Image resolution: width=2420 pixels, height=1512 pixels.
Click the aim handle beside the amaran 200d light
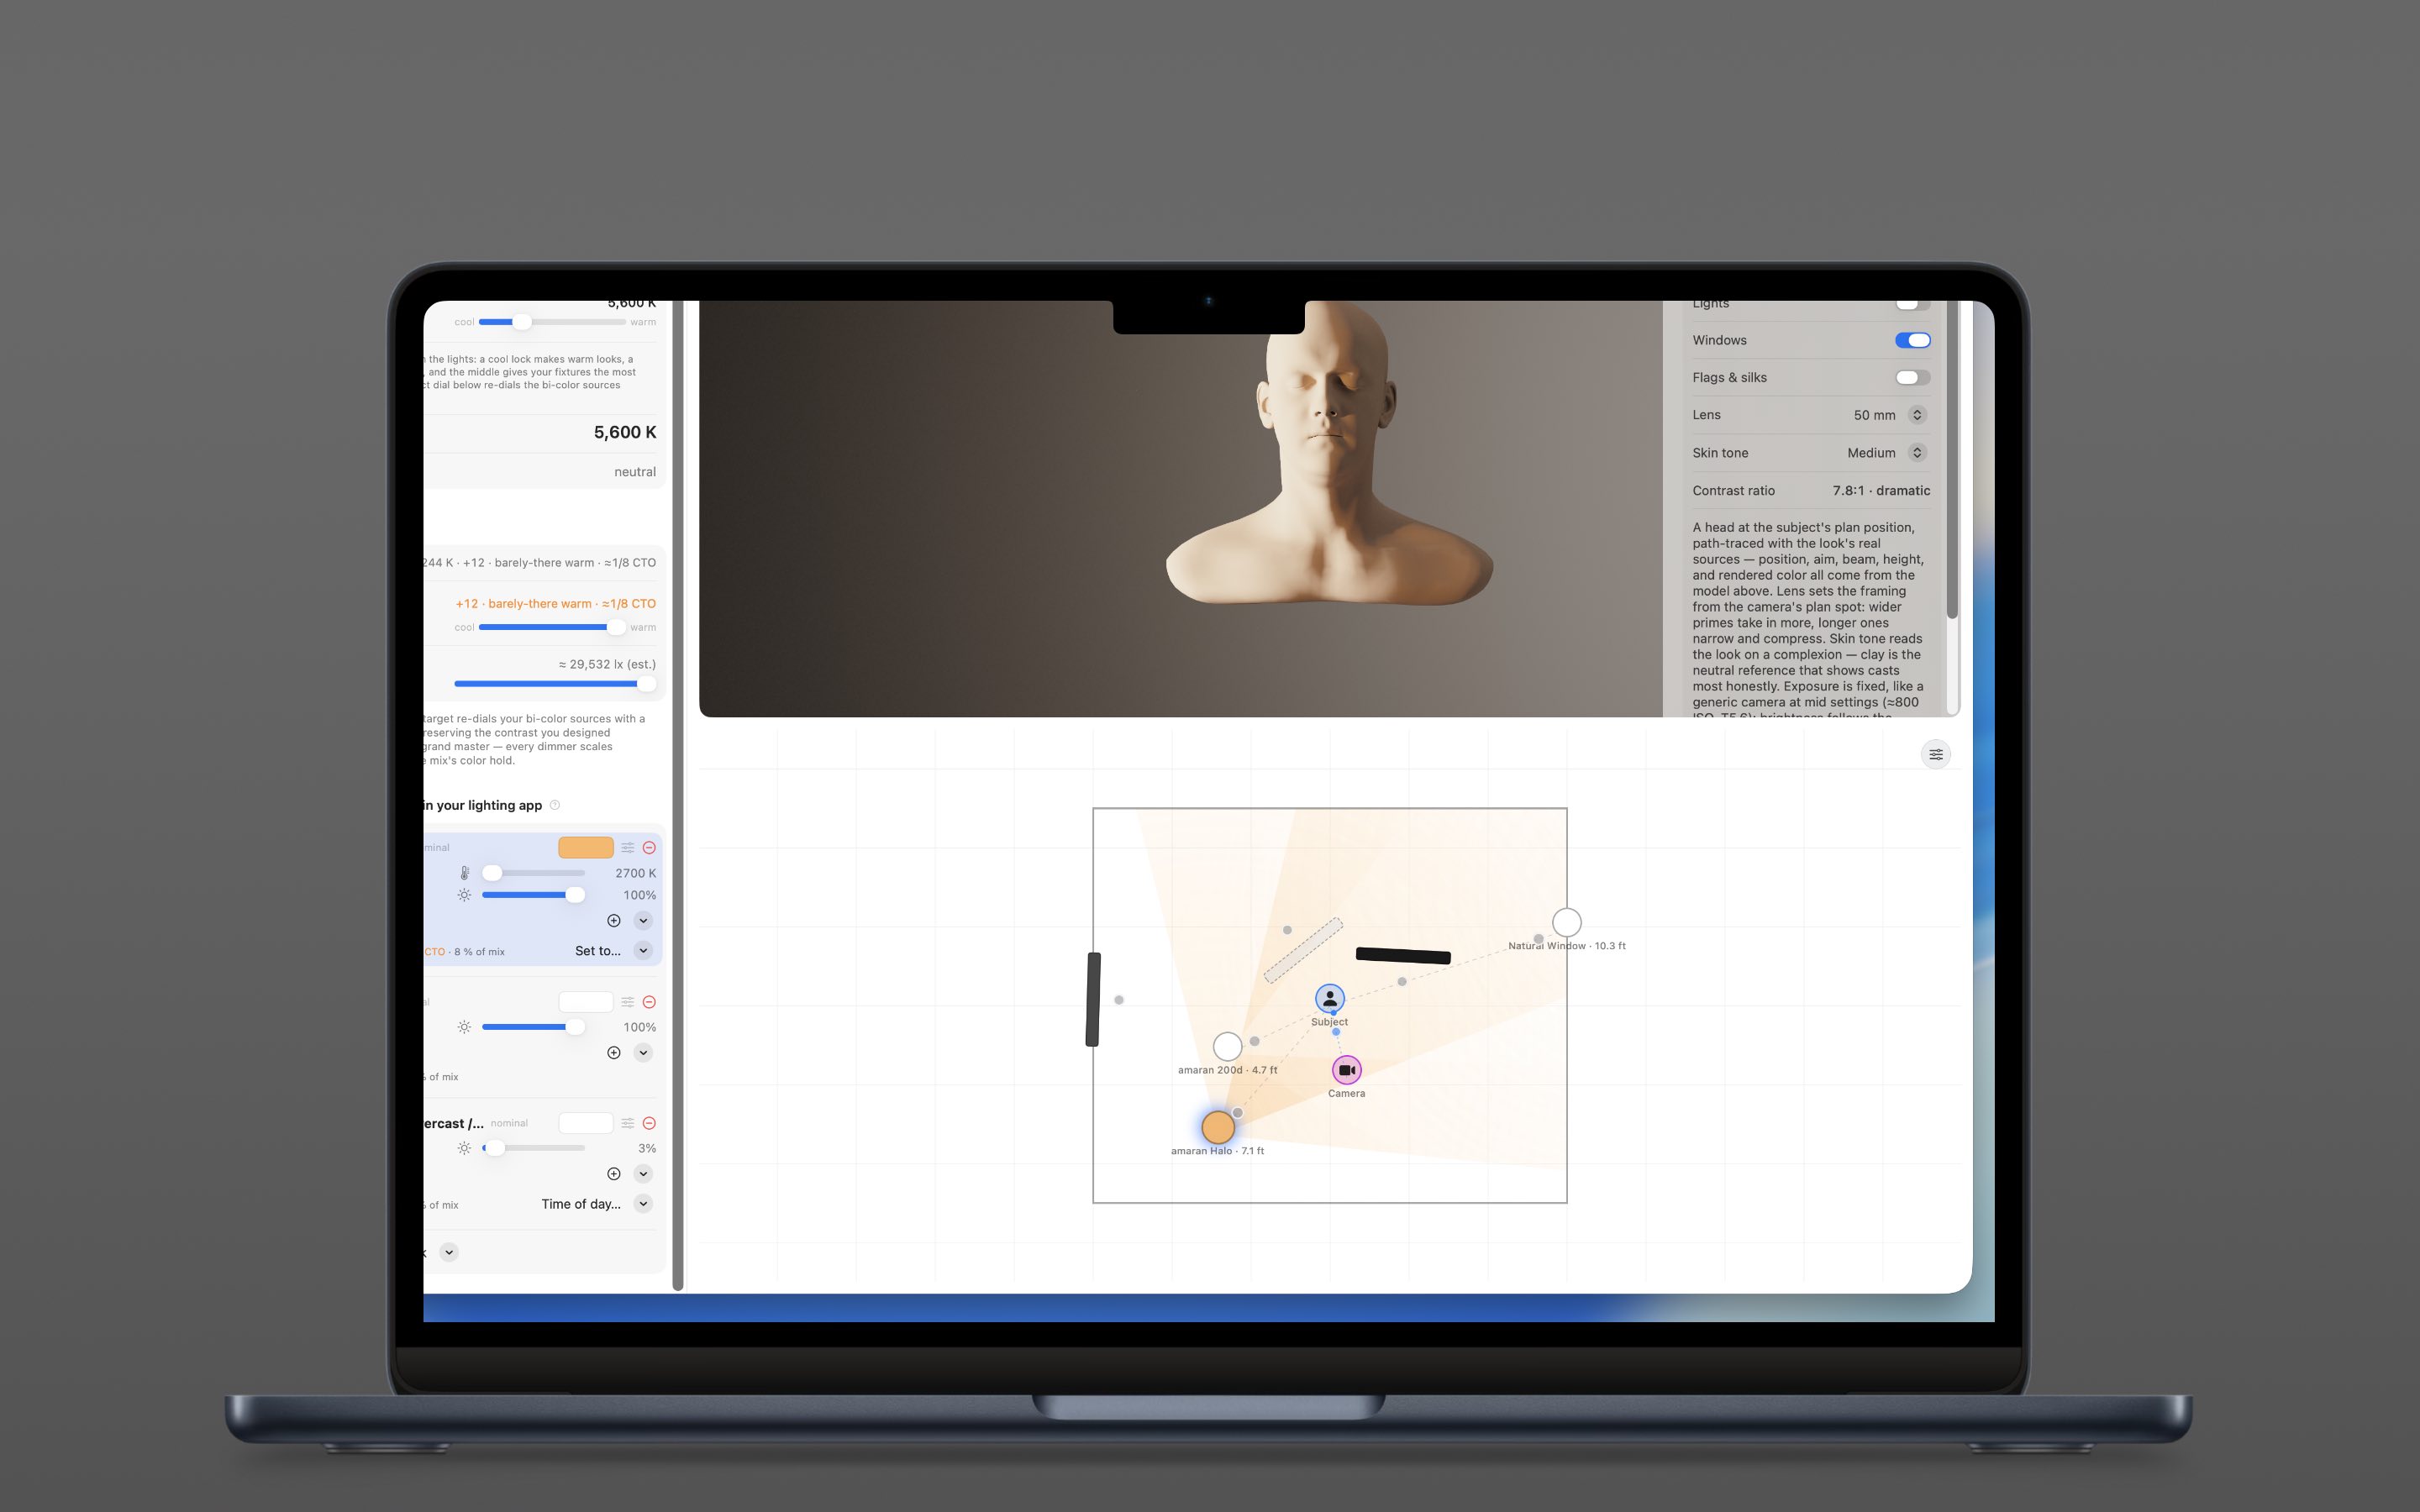(x=1254, y=1041)
